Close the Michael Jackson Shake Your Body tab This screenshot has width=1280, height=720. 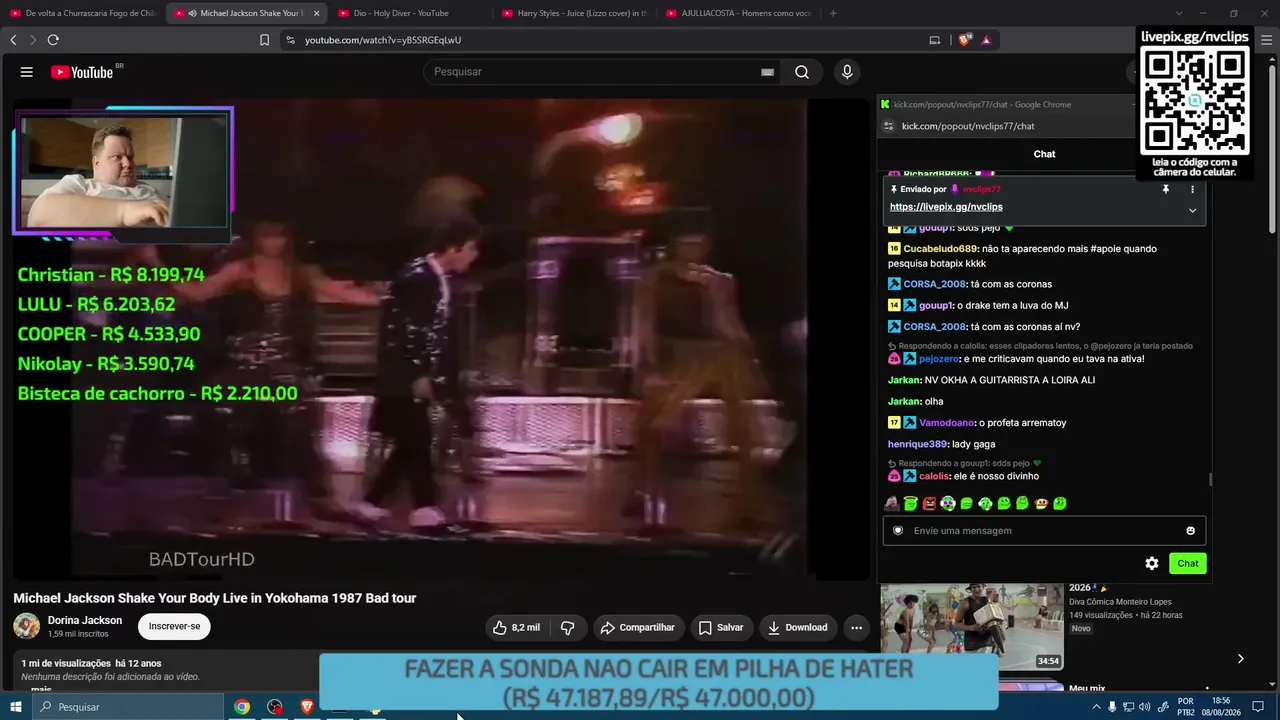[x=316, y=13]
